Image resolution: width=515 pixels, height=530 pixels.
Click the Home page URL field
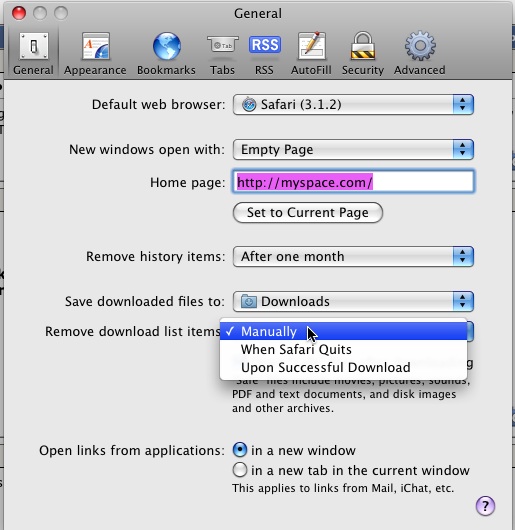(x=353, y=182)
